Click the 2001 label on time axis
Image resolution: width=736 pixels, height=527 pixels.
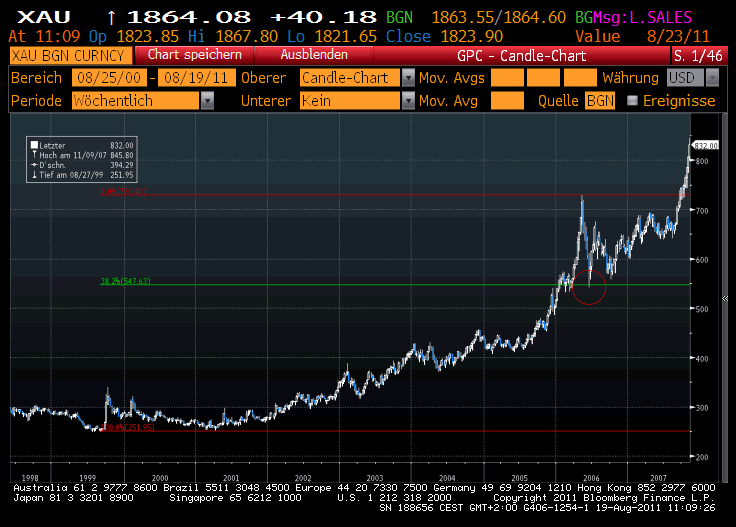click(230, 478)
